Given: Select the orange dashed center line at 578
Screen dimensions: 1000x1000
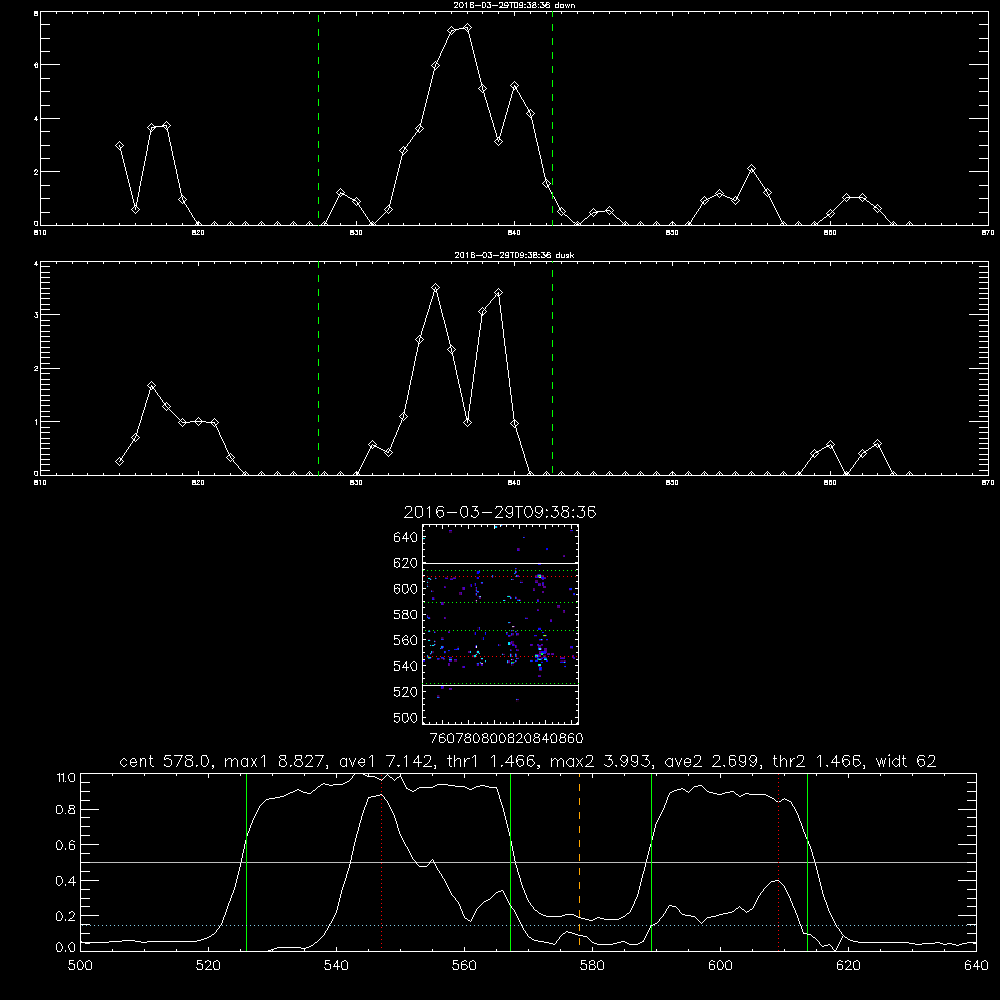Looking at the screenshot, I should [x=579, y=861].
